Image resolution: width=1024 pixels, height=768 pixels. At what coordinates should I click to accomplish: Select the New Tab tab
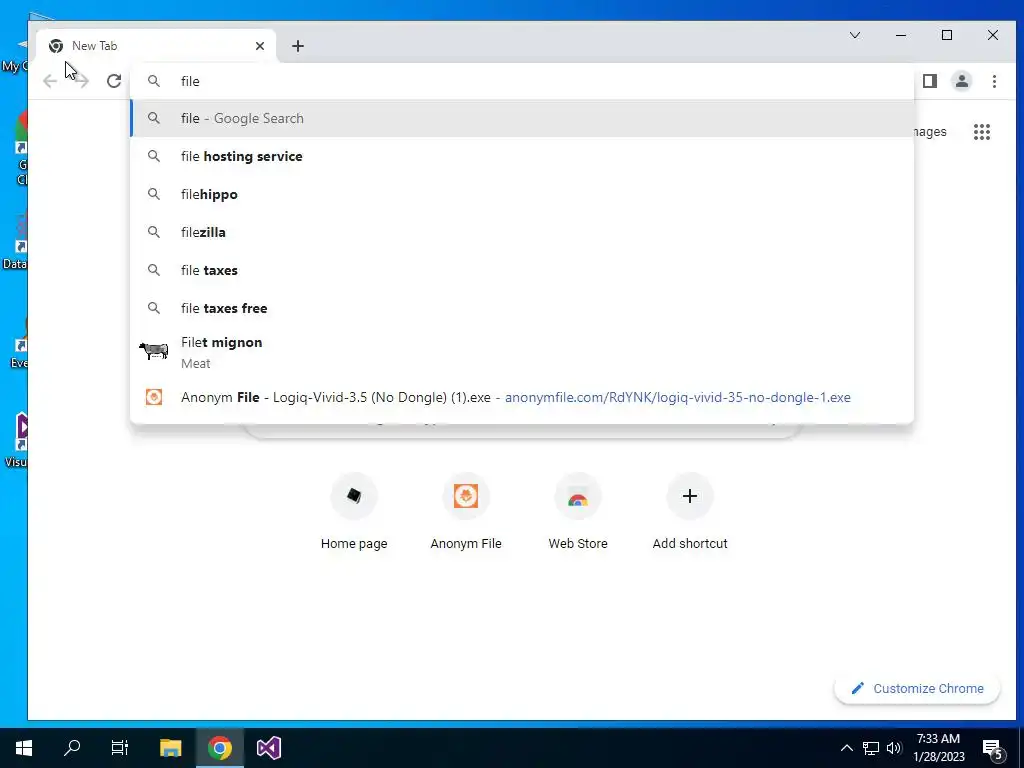[156, 46]
